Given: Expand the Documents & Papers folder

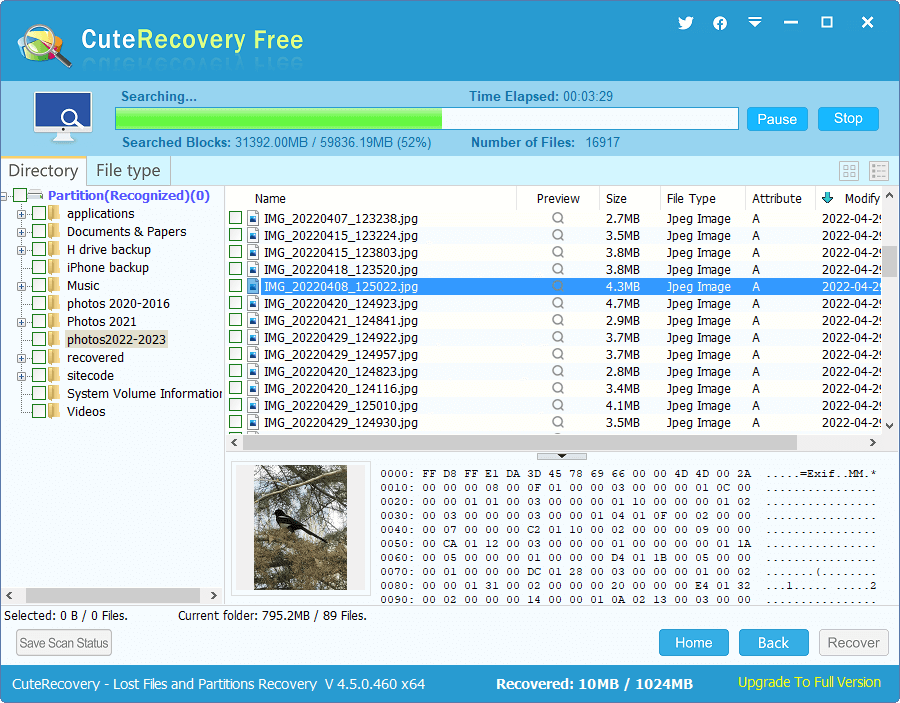Looking at the screenshot, I should click(x=21, y=232).
